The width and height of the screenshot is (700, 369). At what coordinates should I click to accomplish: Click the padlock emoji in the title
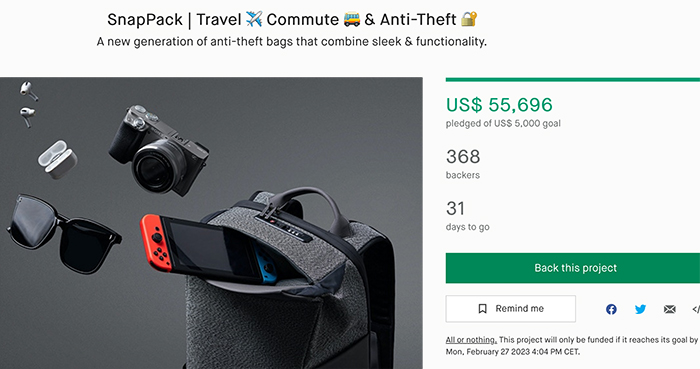point(469,19)
